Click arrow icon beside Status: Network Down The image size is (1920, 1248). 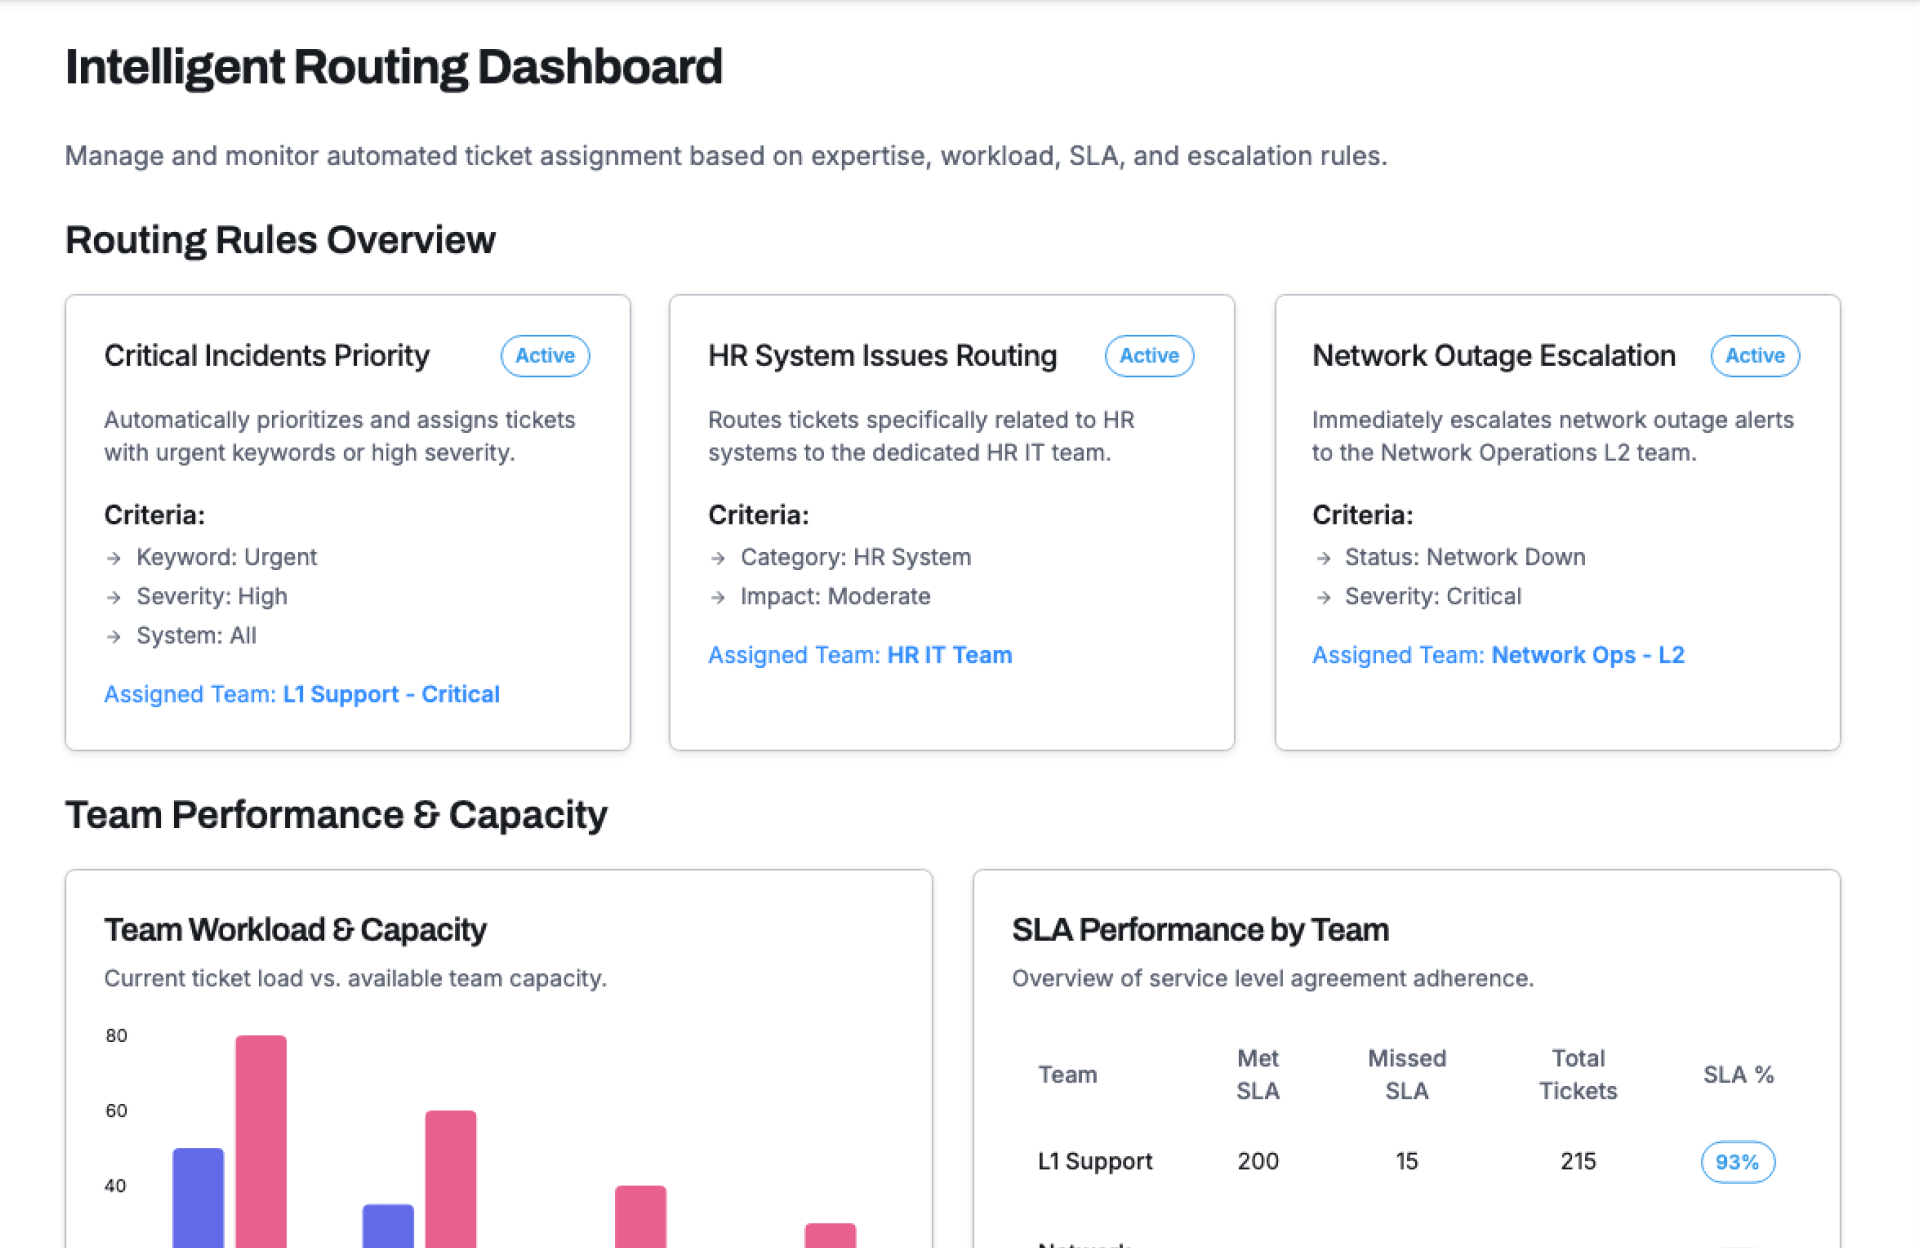(1323, 558)
